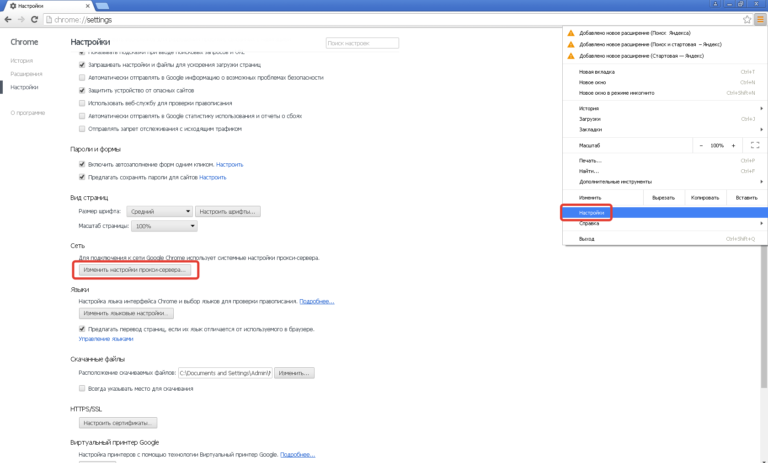Click Вставить in edit row
The width and height of the screenshot is (768, 463).
click(x=746, y=197)
